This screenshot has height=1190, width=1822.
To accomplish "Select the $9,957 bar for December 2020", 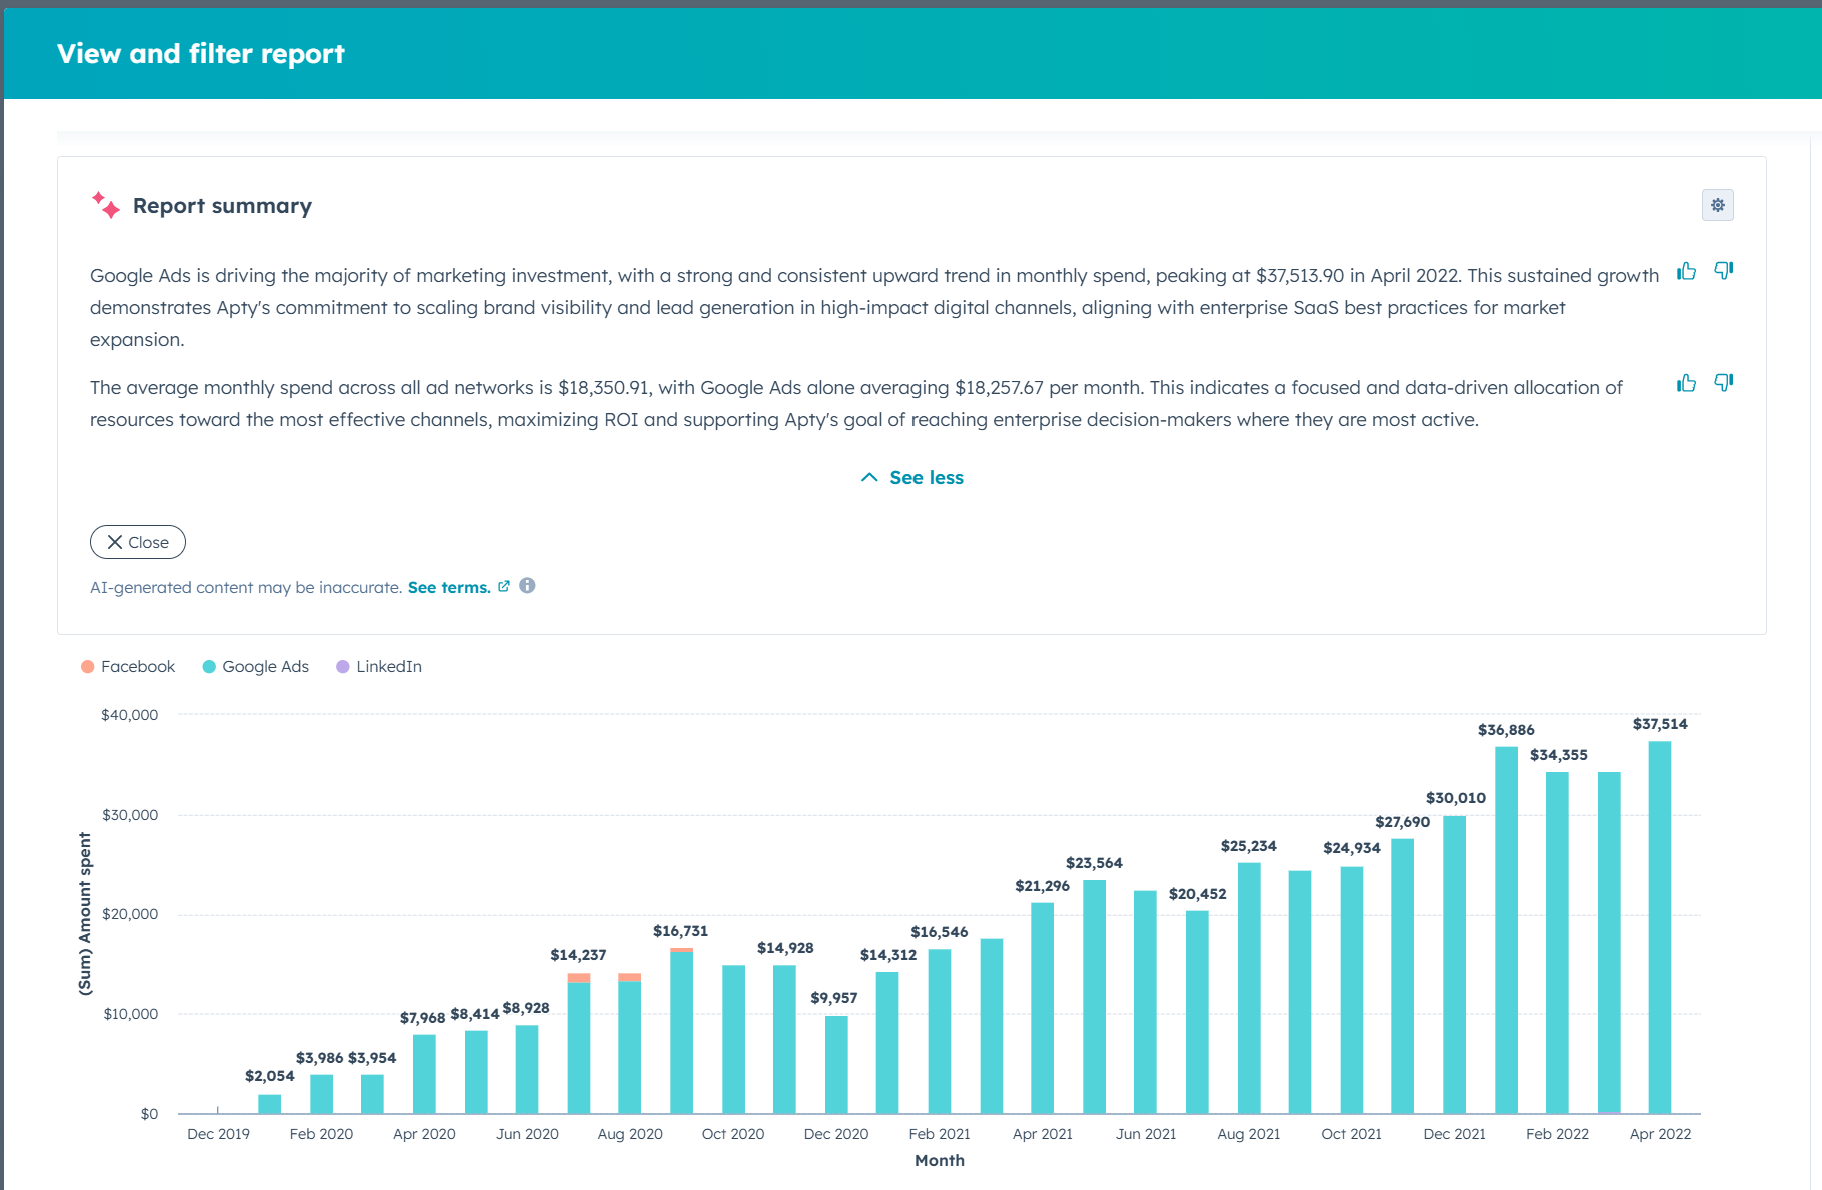I will click(836, 1065).
